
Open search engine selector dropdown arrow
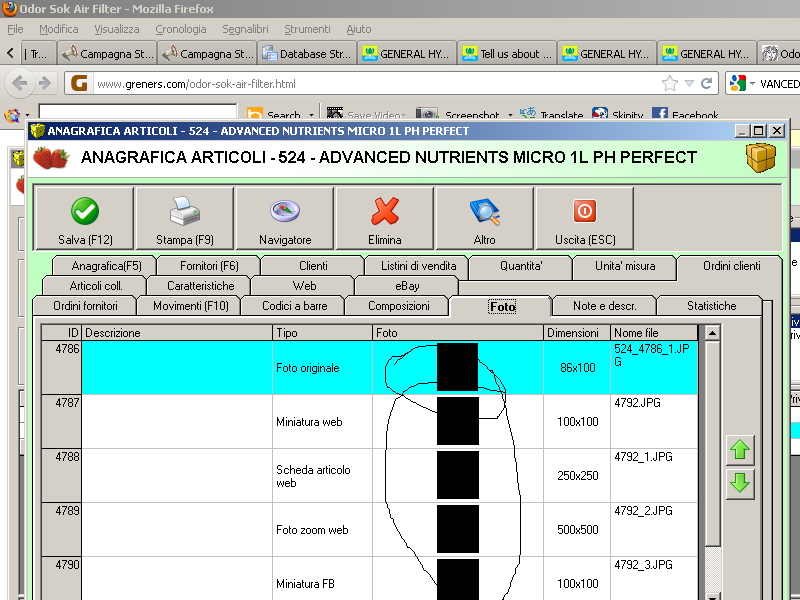(x=752, y=83)
